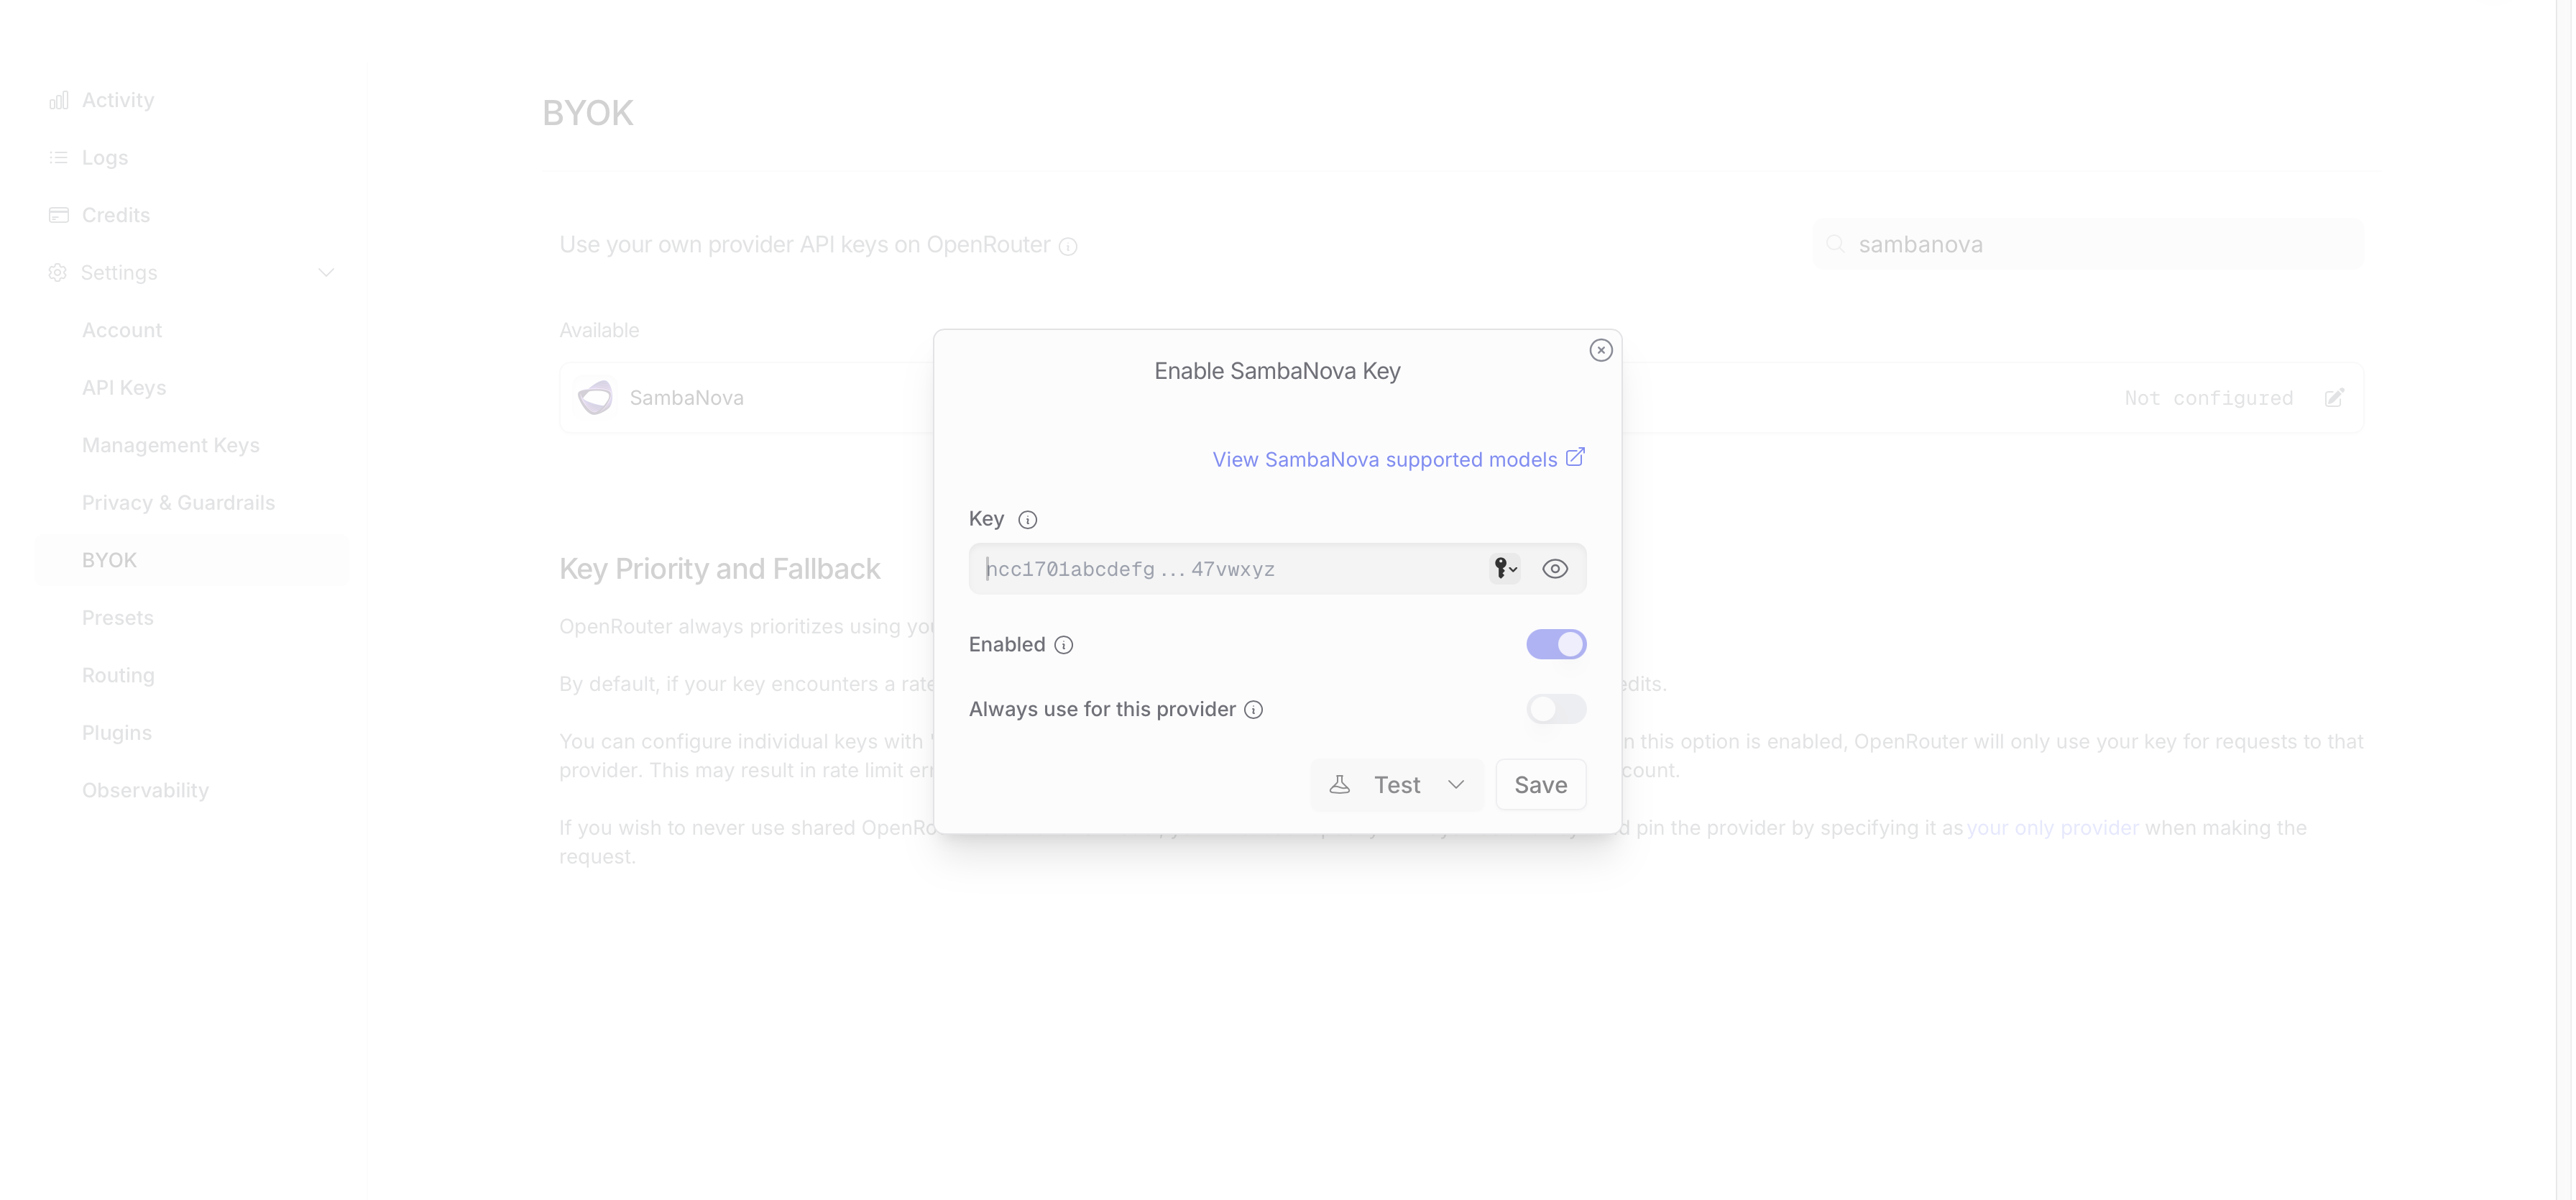
Task: Switch to the Routing settings page
Action: pyautogui.click(x=117, y=675)
